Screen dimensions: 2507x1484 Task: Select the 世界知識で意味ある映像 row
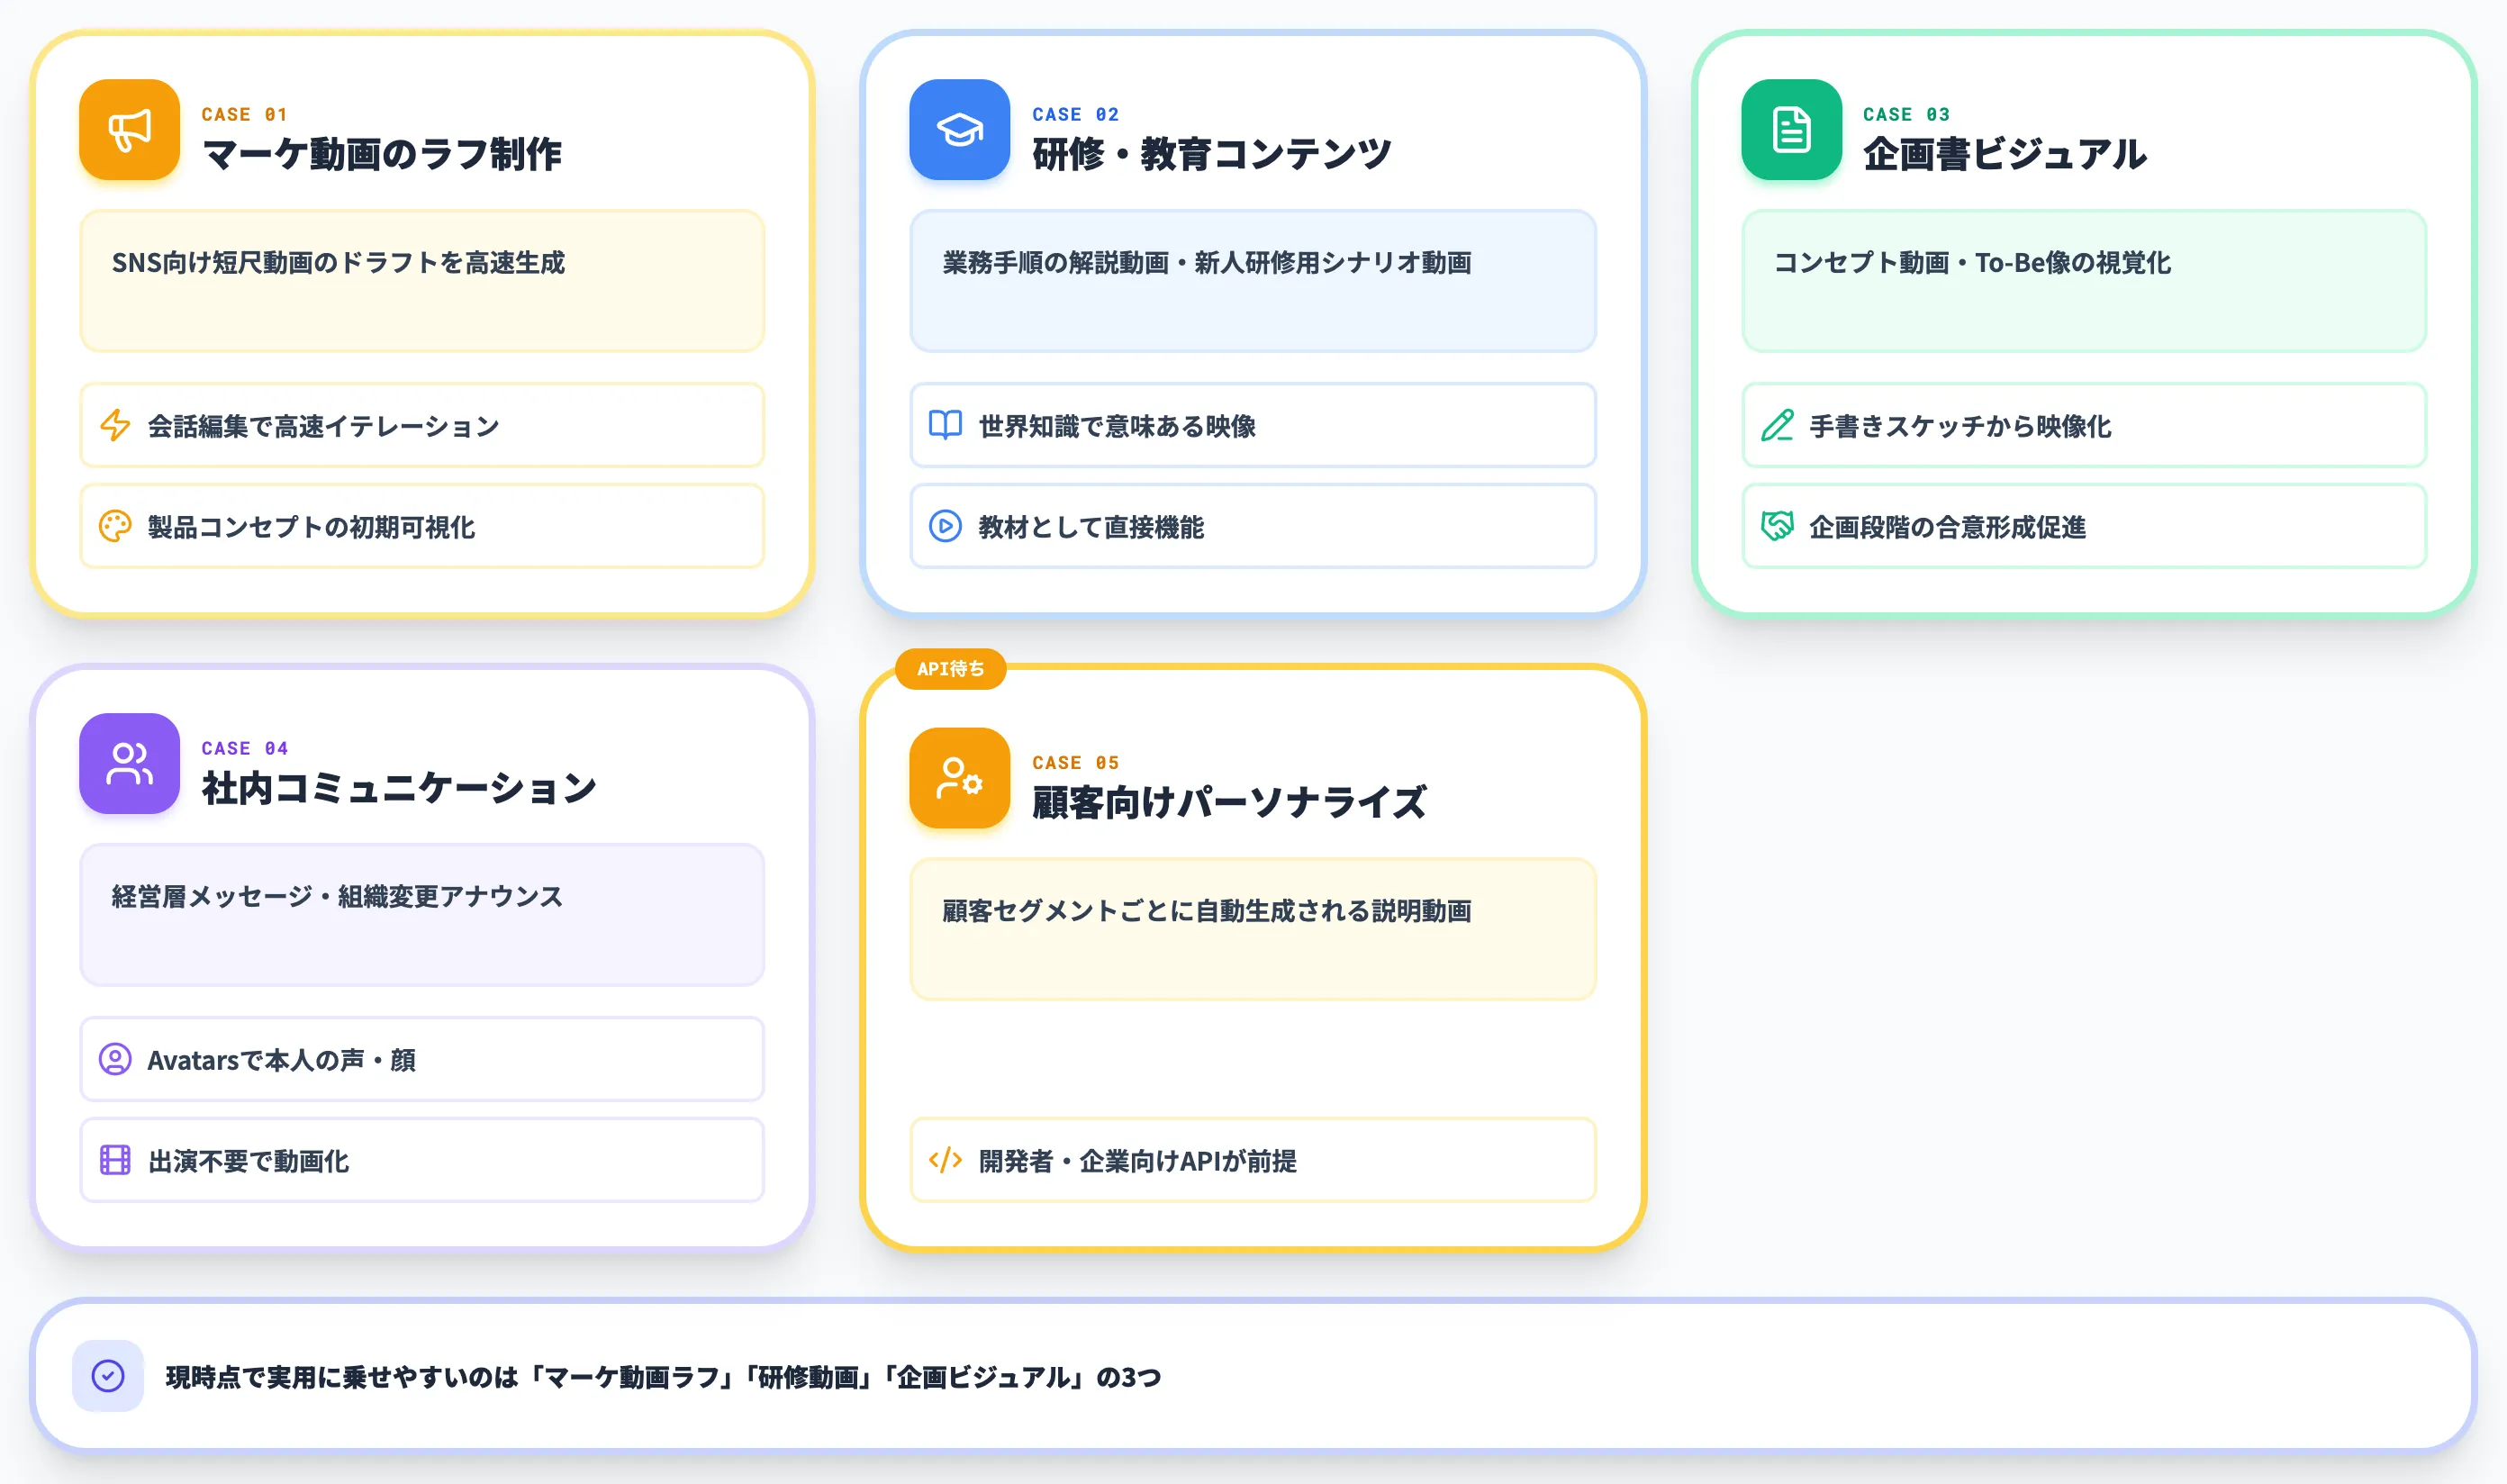click(1252, 425)
